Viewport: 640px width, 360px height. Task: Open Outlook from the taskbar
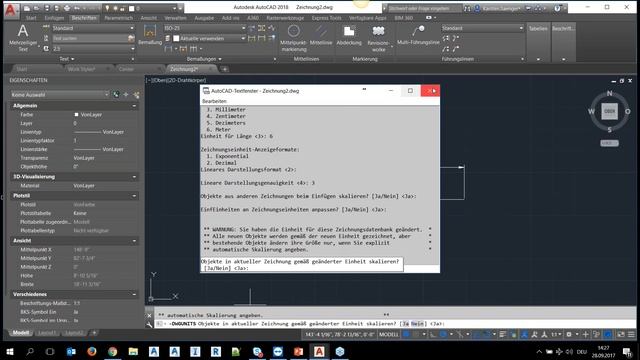tap(71, 351)
